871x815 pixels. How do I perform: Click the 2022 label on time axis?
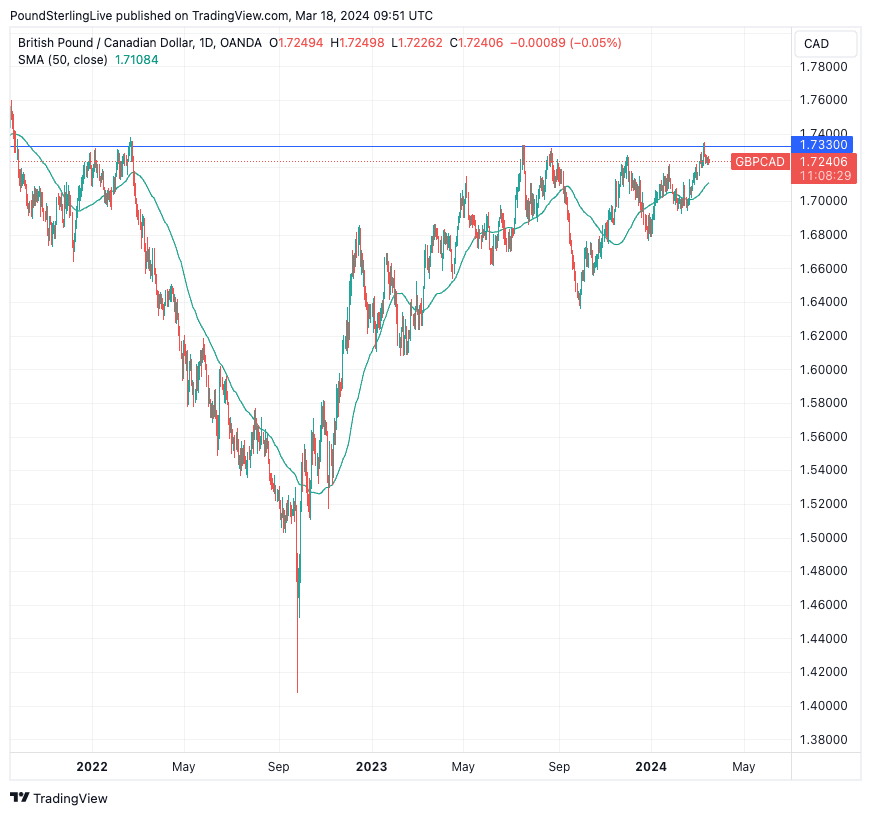point(92,767)
